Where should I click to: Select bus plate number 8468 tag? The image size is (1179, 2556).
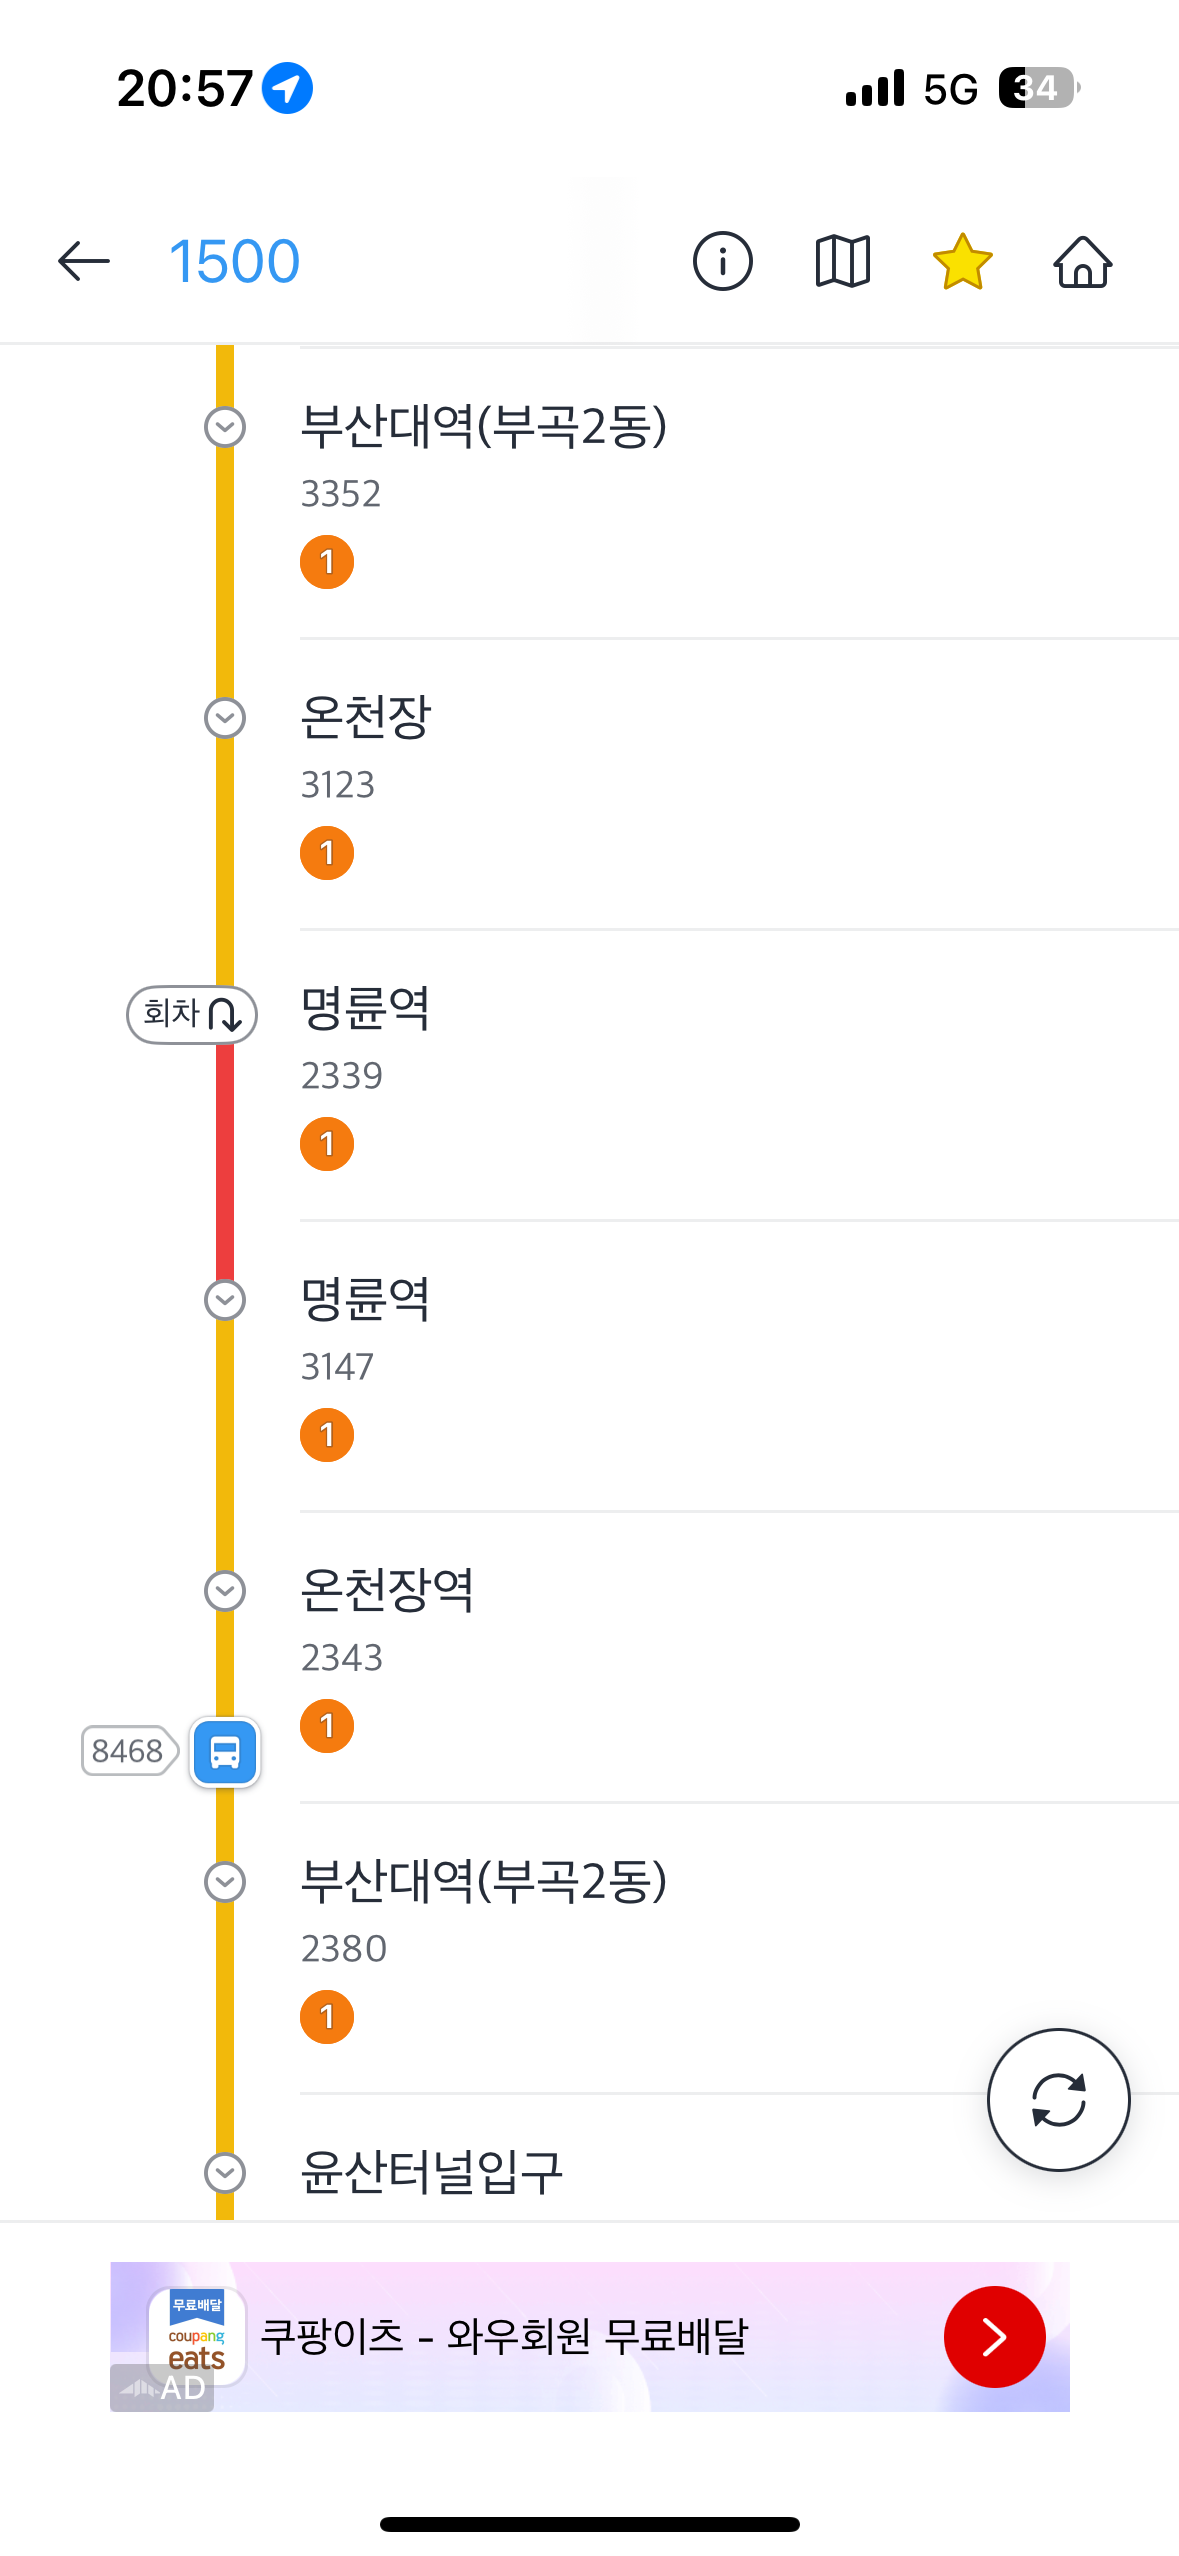tap(128, 1751)
